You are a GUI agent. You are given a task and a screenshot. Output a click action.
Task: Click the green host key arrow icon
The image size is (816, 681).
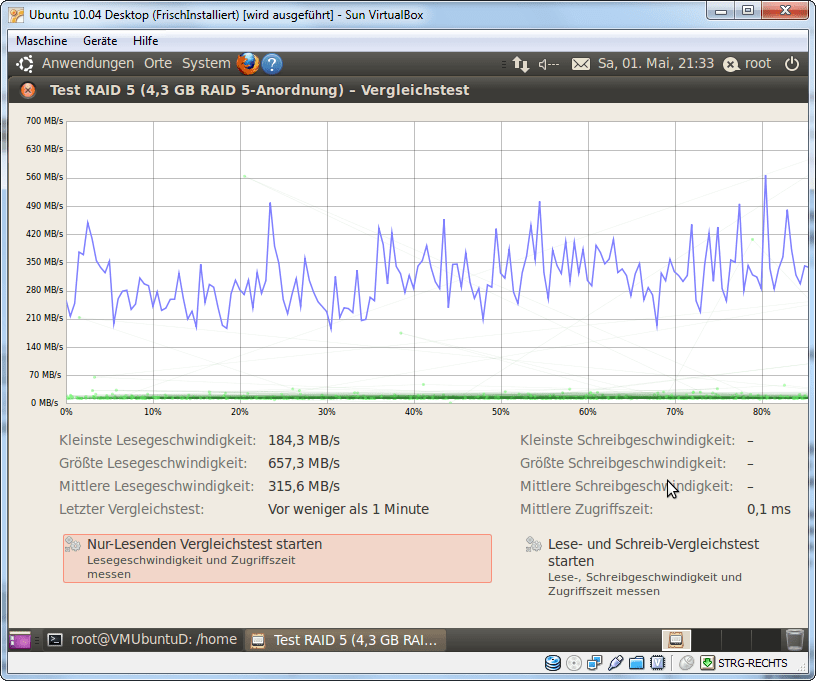(x=707, y=663)
